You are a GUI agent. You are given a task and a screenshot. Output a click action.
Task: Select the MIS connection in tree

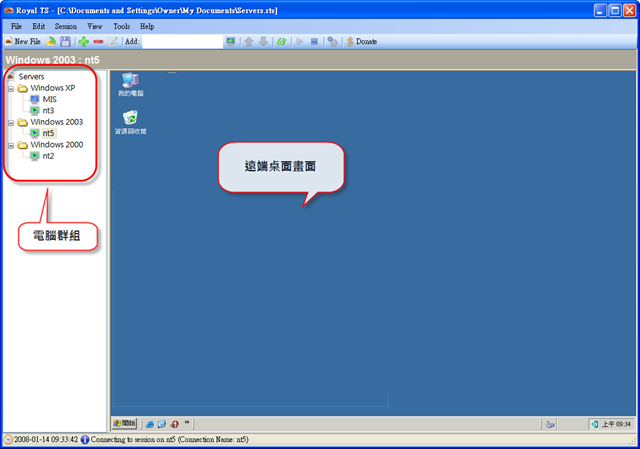[x=49, y=99]
